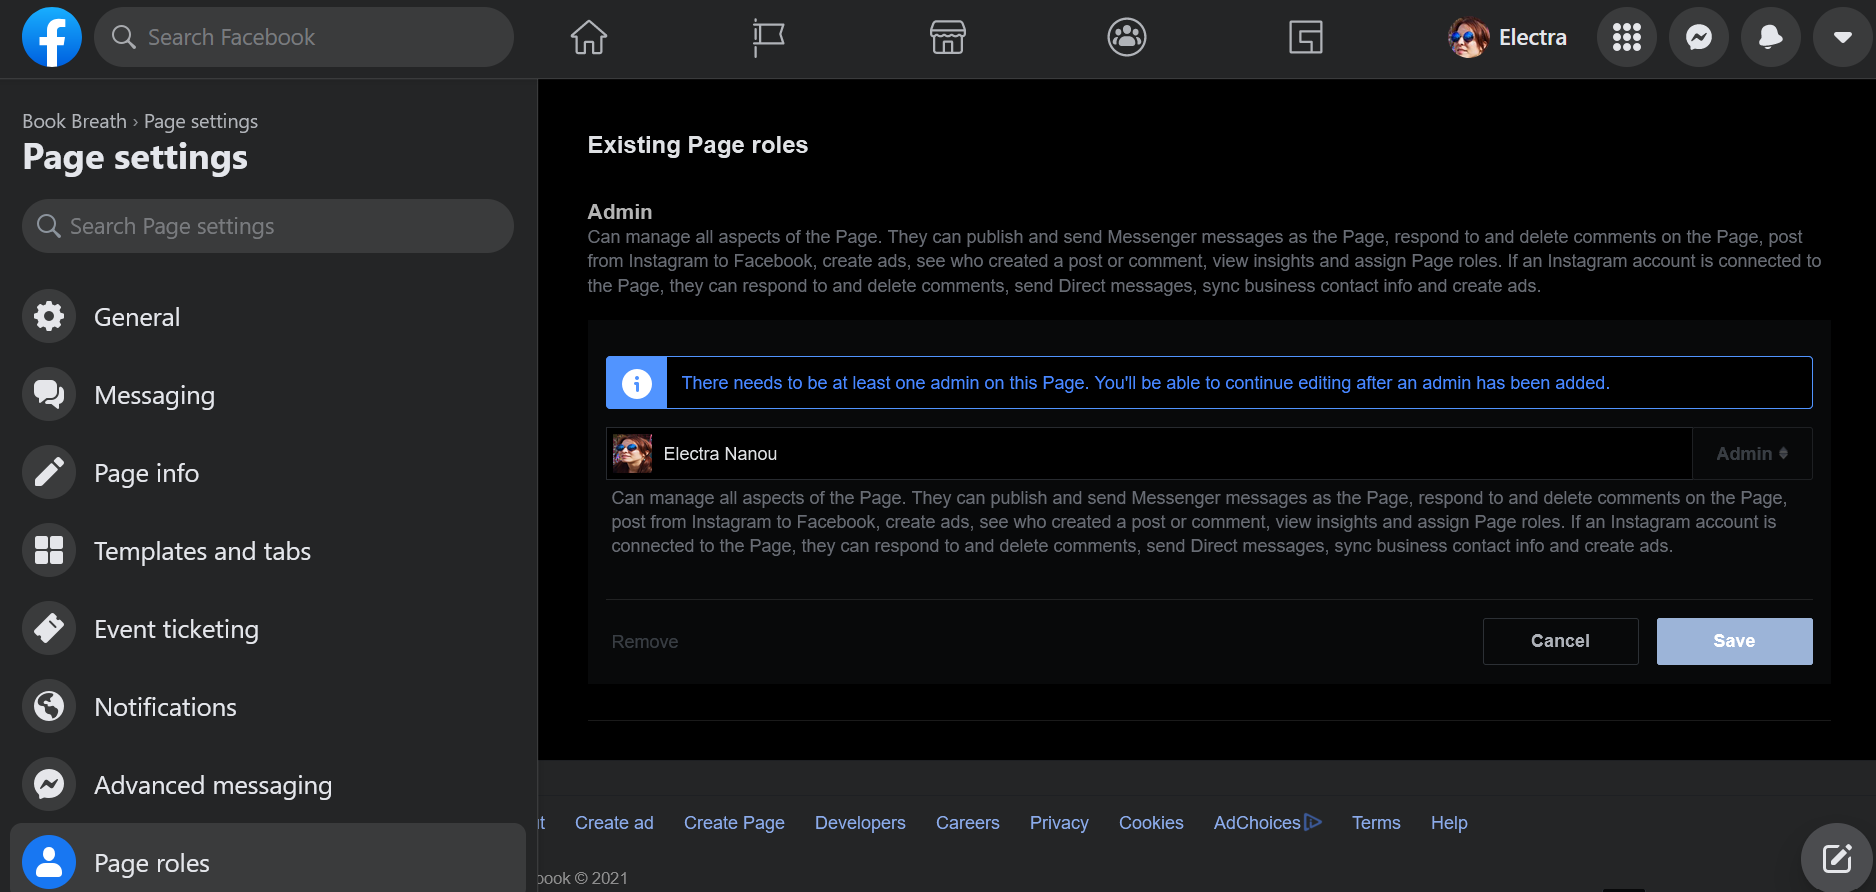Viewport: 1876px width, 892px height.
Task: Open the Gaming icon in top bar
Action: pos(1305,38)
